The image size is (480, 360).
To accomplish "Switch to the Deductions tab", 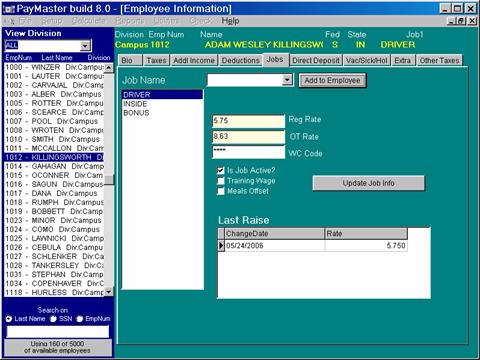I will point(240,60).
